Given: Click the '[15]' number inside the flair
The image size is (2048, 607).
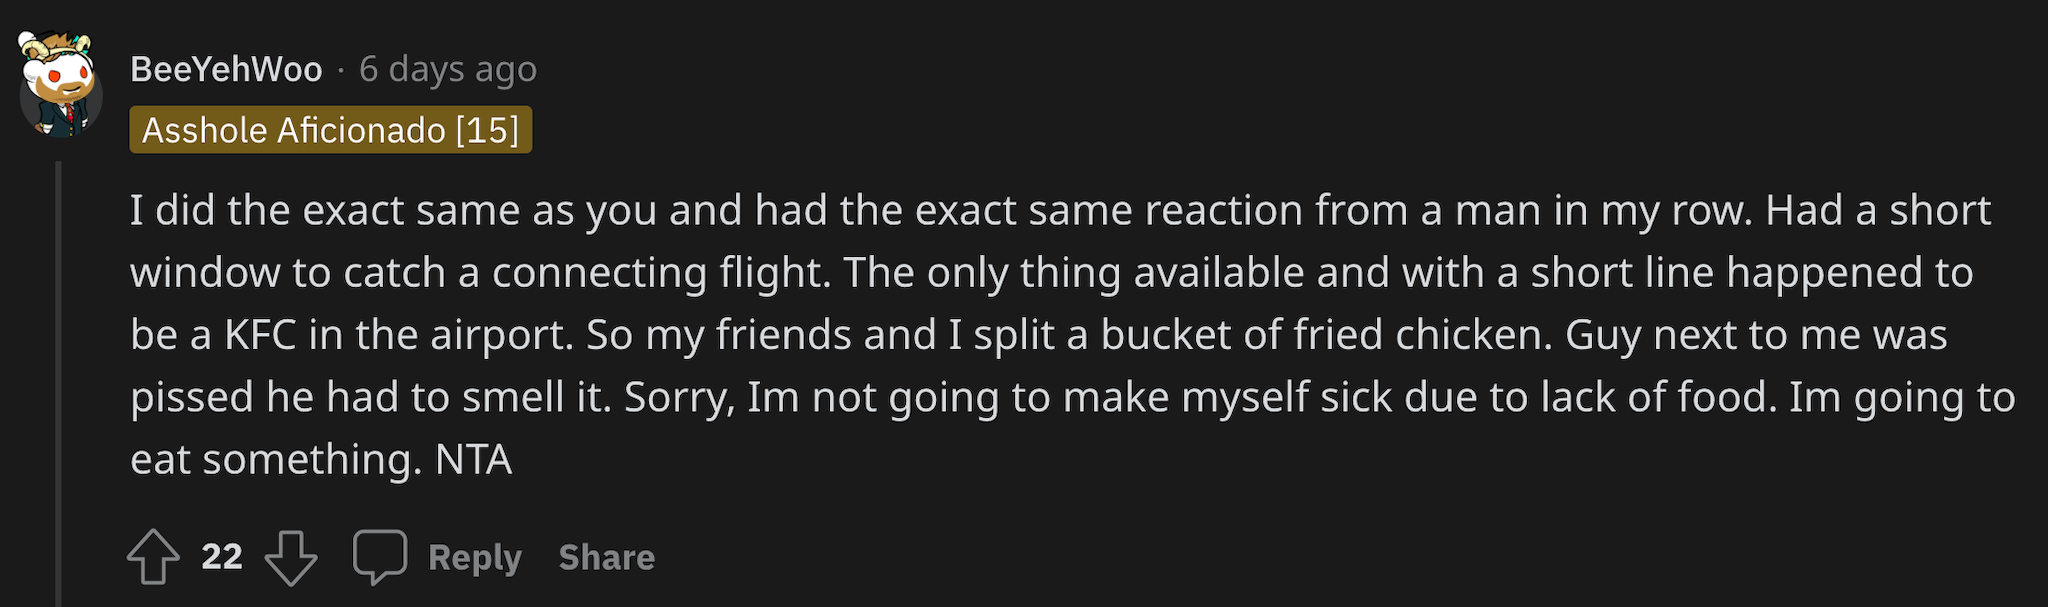Looking at the screenshot, I should point(487,130).
